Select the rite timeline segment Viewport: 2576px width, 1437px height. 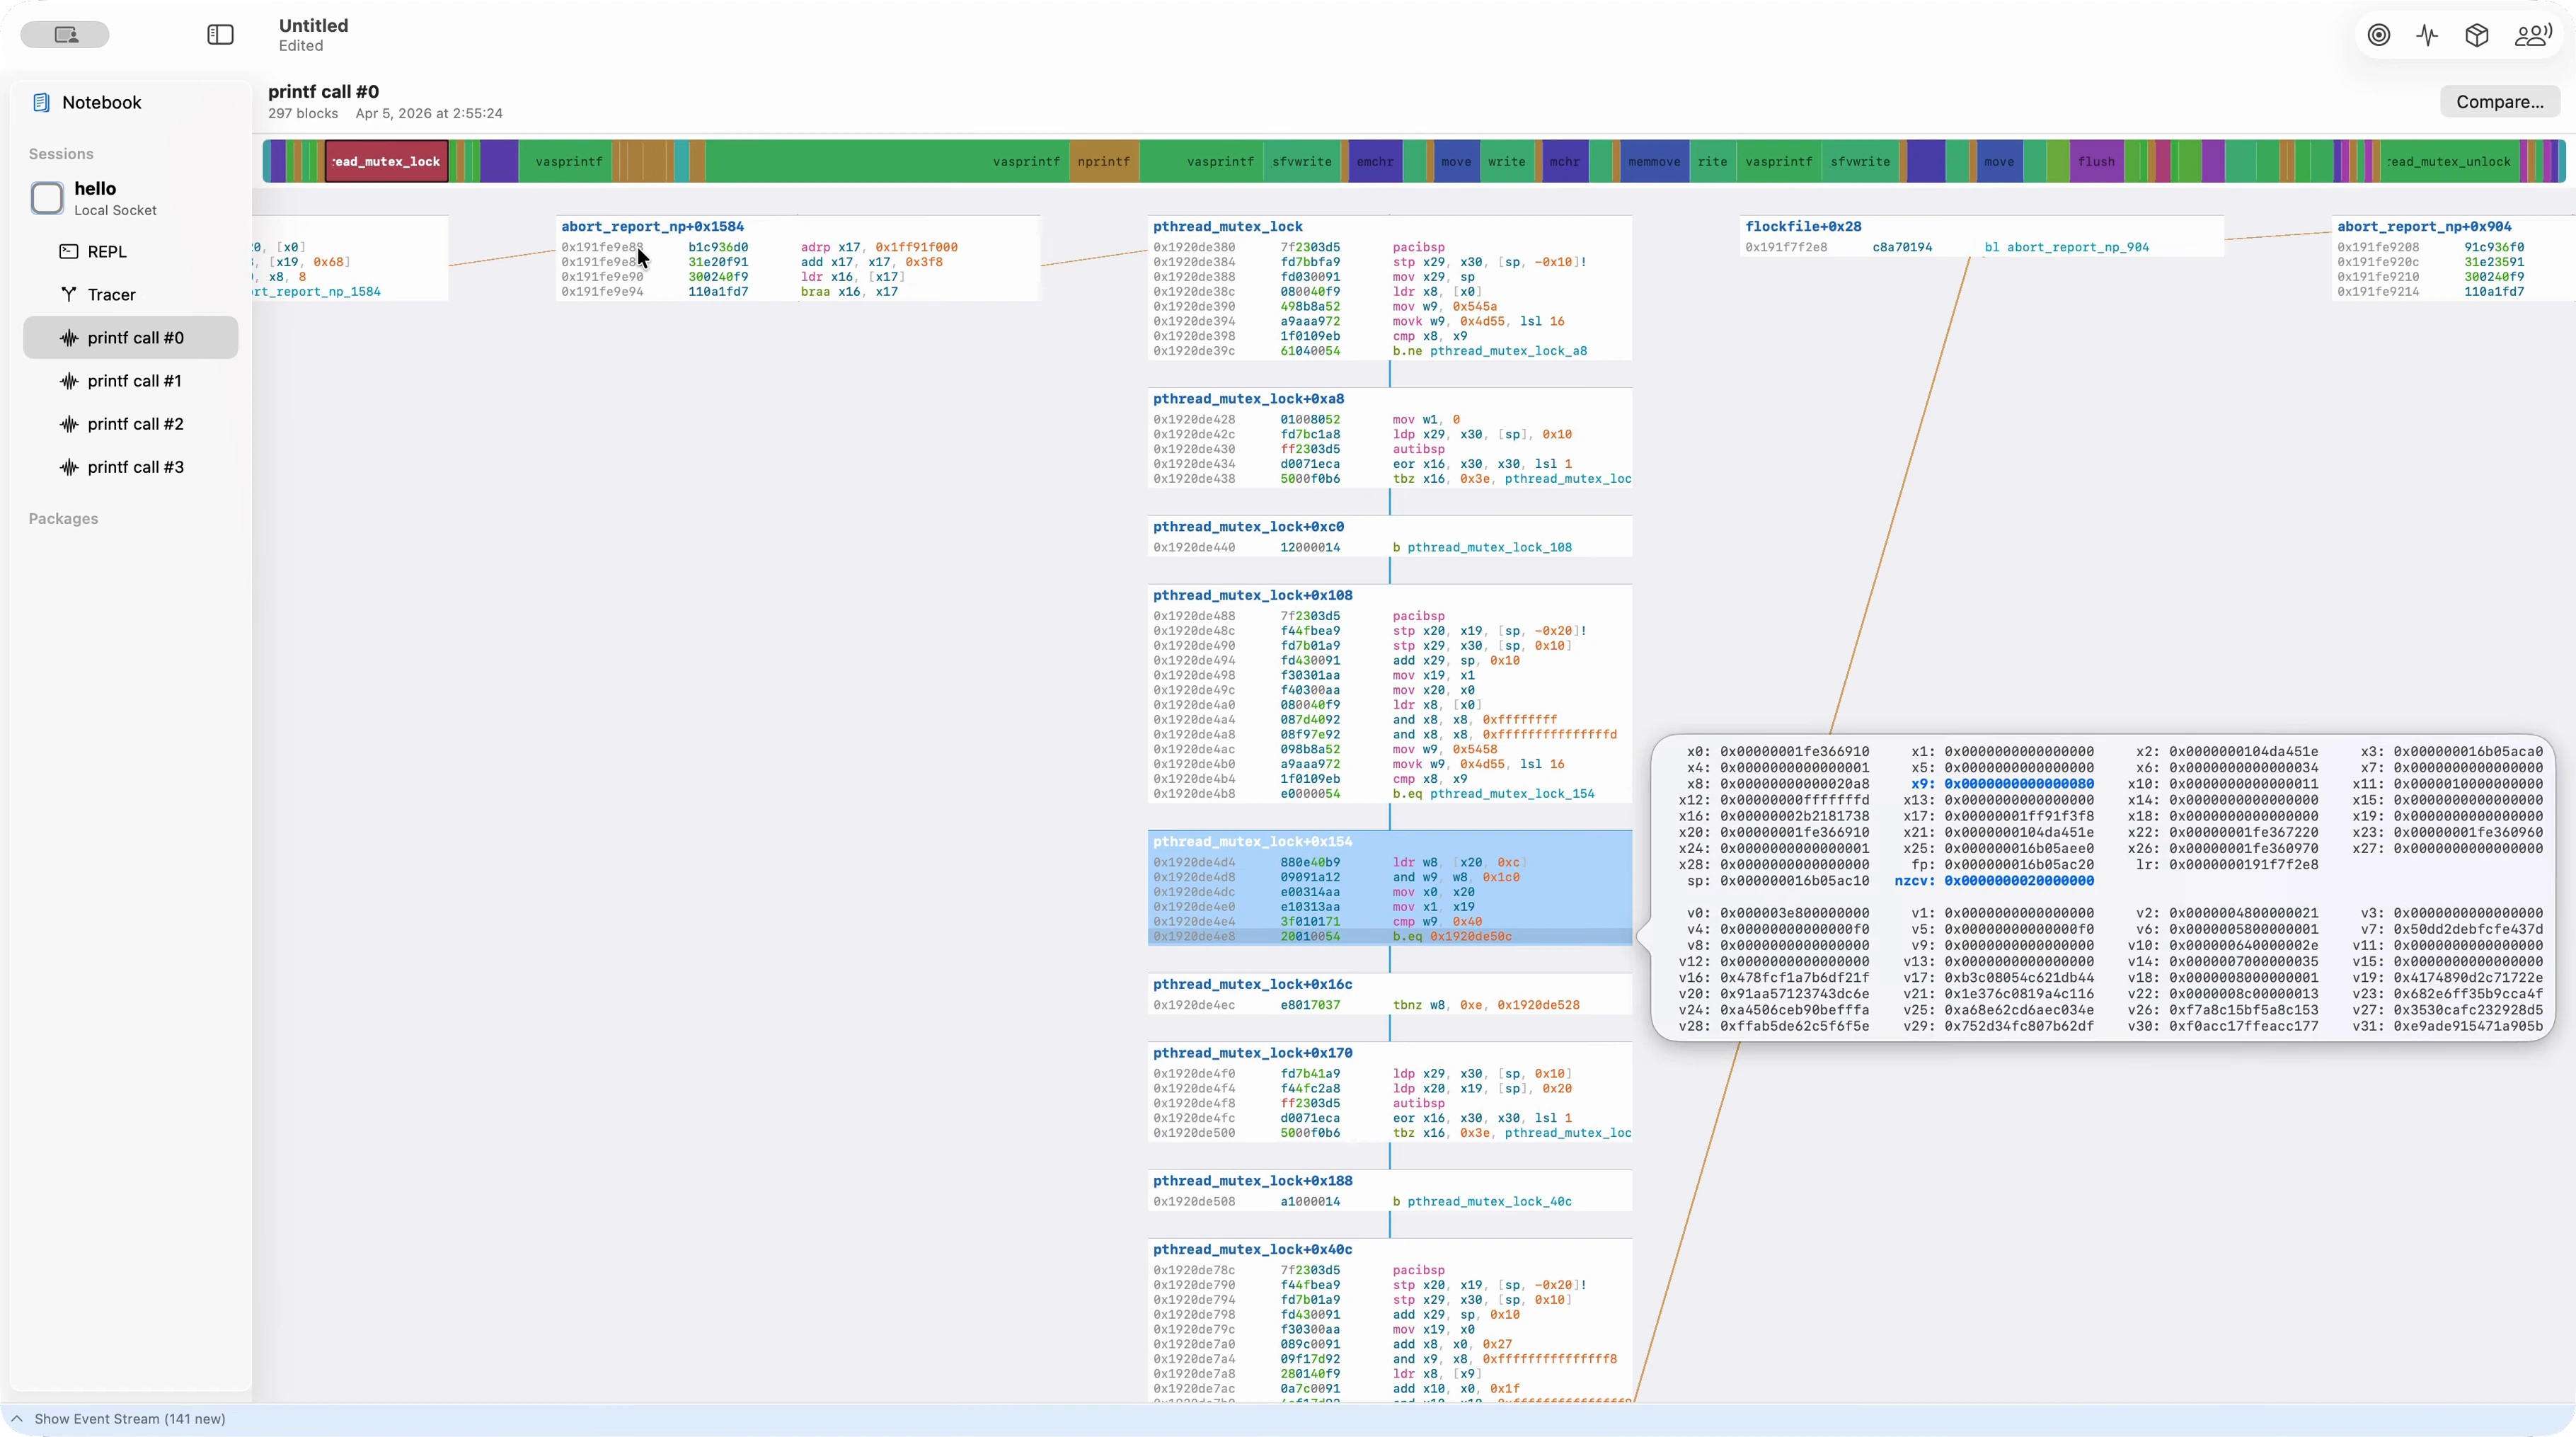click(1712, 161)
